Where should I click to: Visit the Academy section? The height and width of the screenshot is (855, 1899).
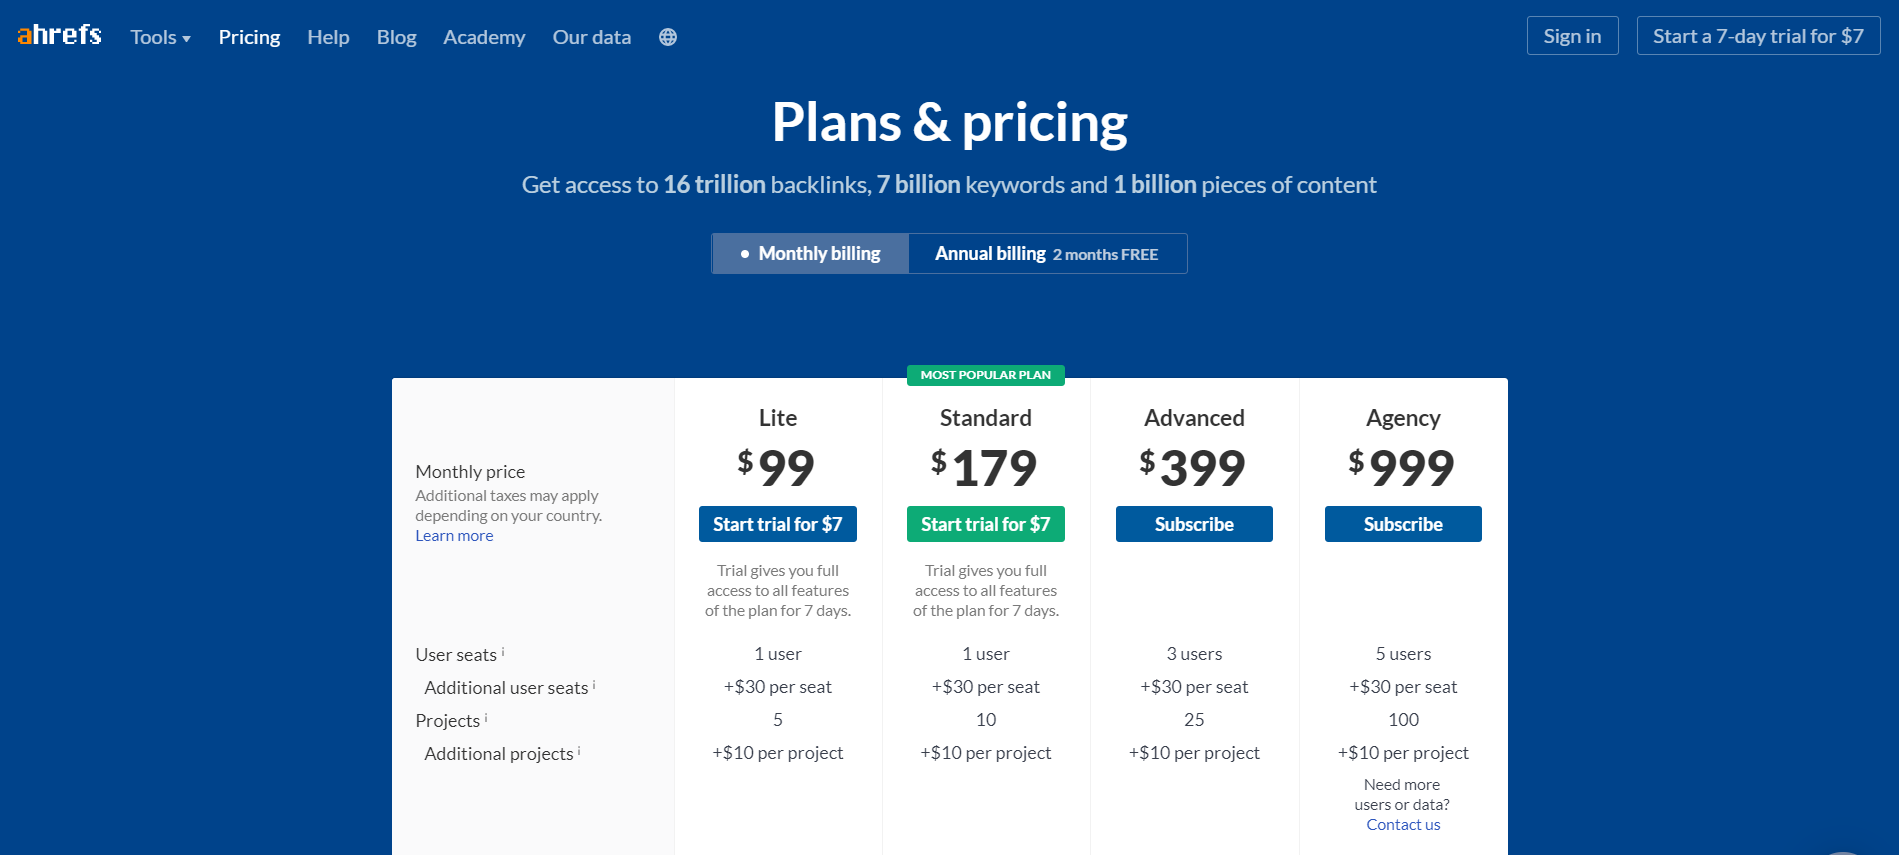point(484,37)
